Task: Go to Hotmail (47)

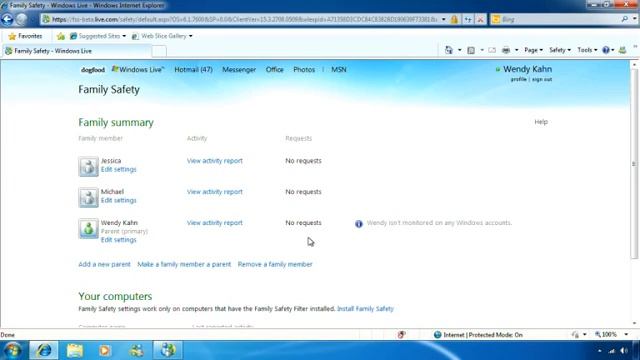Action: (193, 70)
